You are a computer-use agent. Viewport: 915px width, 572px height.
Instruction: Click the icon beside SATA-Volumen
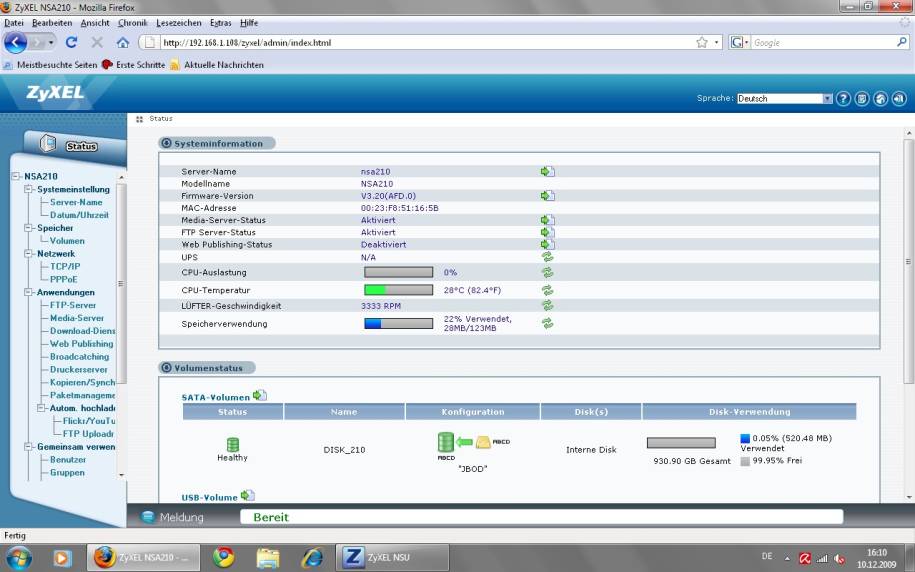260,396
